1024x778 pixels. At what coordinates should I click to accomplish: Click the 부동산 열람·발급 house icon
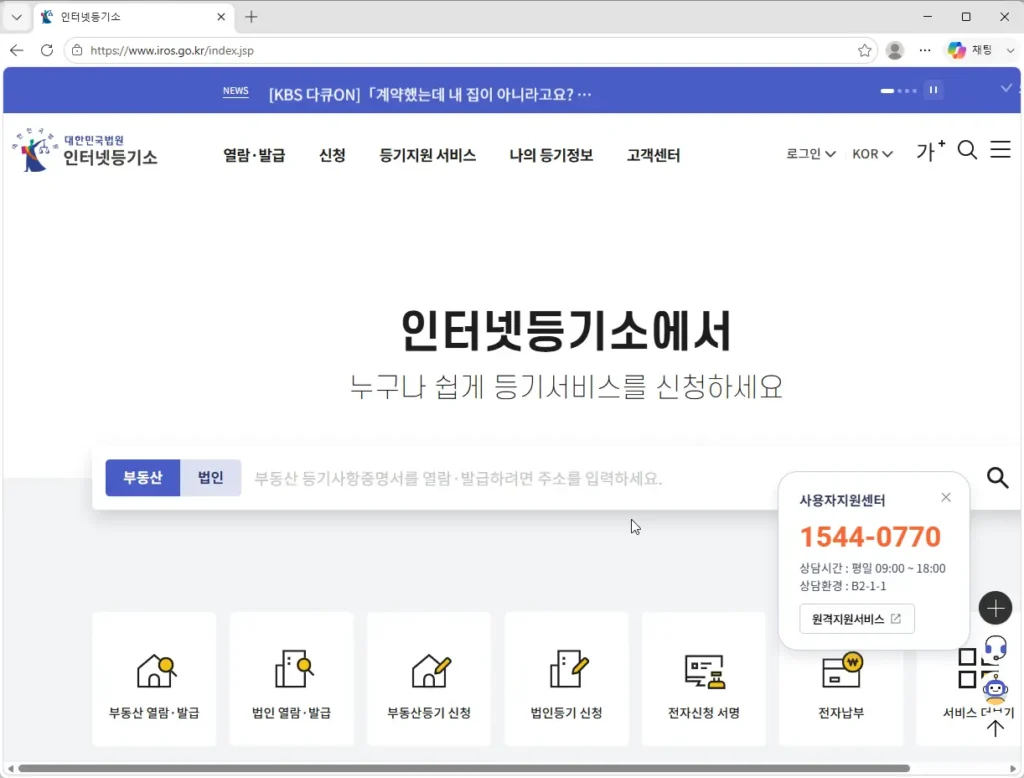[x=156, y=671]
